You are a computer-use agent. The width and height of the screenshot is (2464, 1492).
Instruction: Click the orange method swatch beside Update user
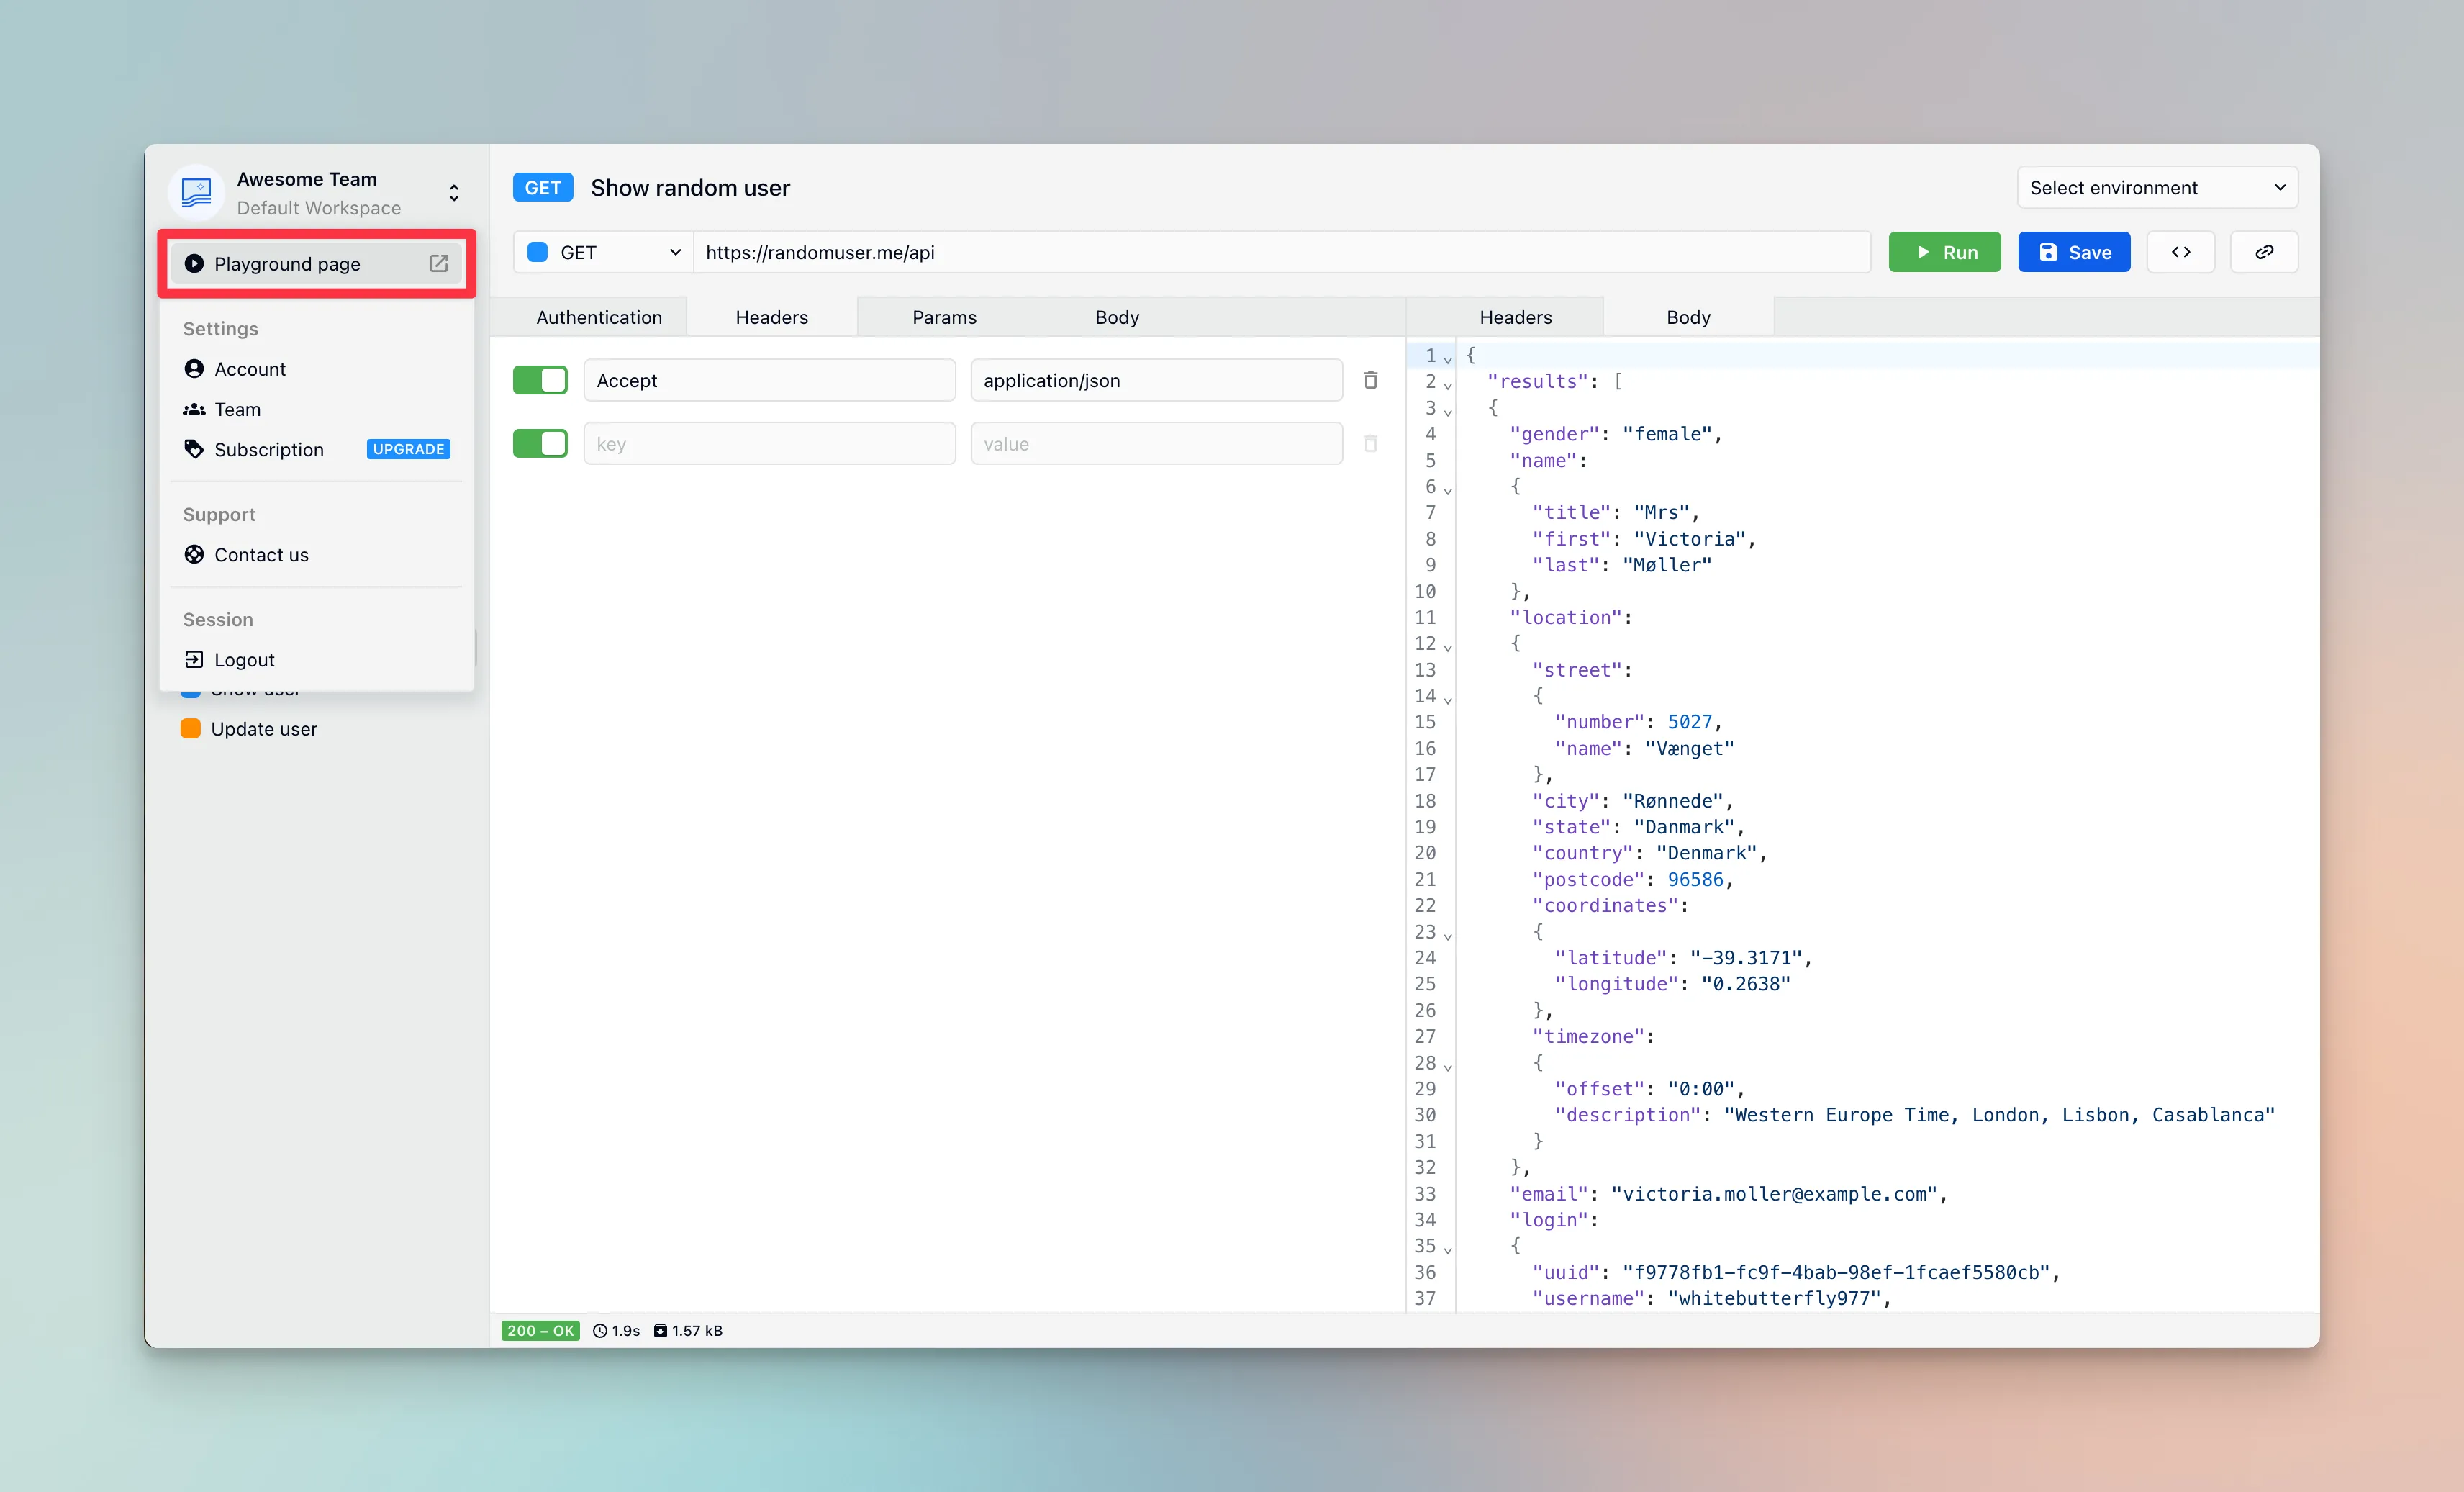(x=190, y=728)
